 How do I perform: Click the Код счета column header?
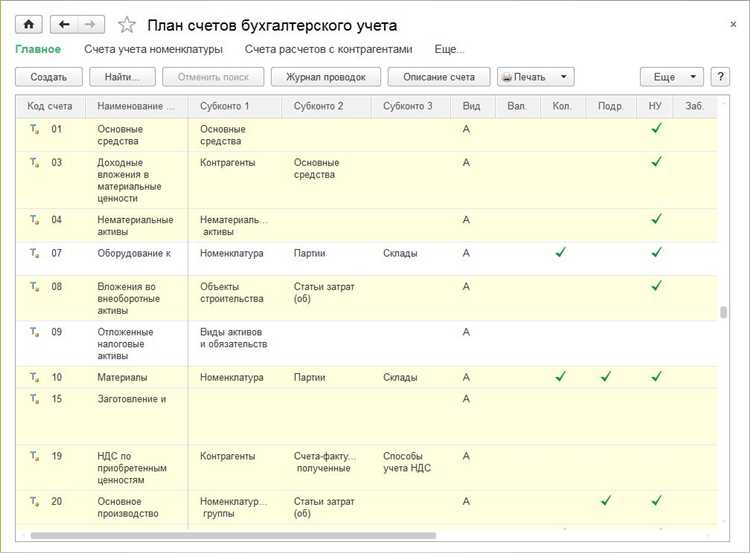click(x=50, y=106)
